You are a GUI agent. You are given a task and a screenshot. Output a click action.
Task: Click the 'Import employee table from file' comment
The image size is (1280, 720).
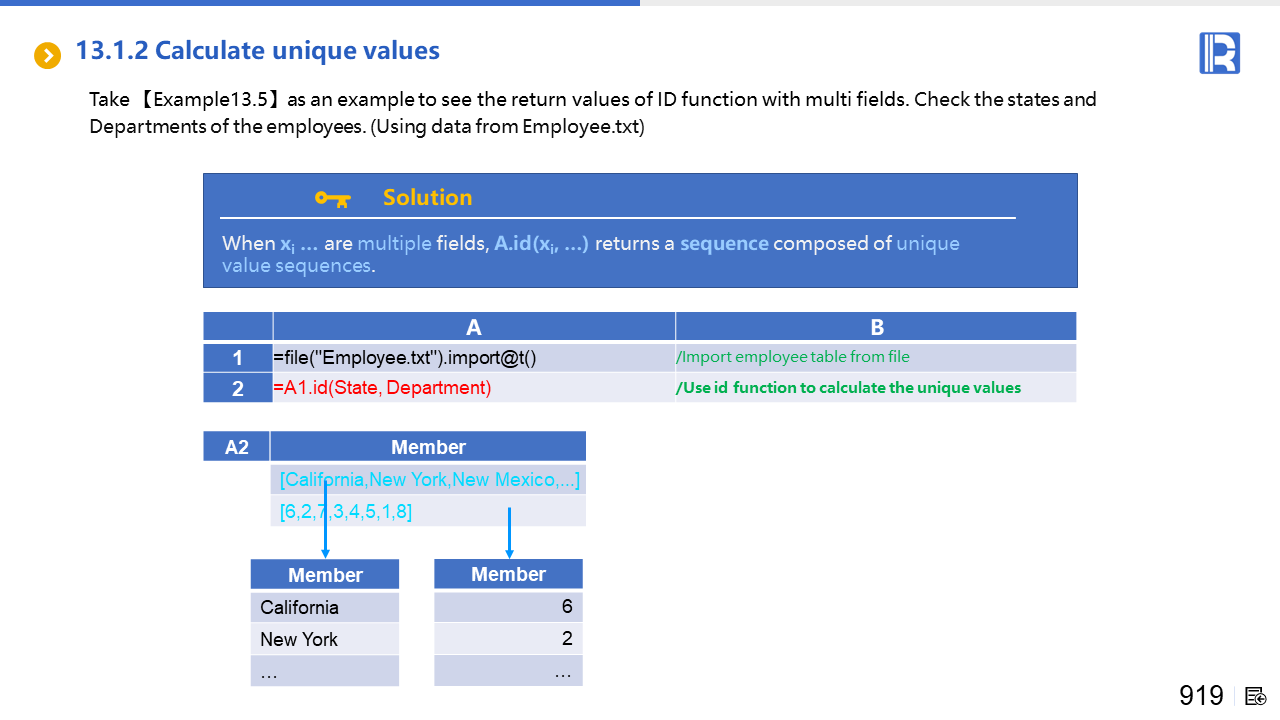794,357
